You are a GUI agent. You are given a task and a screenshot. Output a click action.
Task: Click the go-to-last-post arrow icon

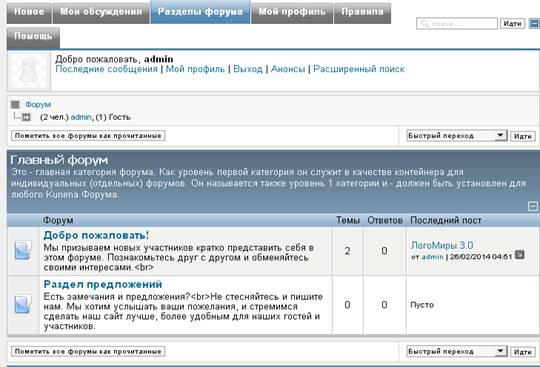click(x=520, y=255)
